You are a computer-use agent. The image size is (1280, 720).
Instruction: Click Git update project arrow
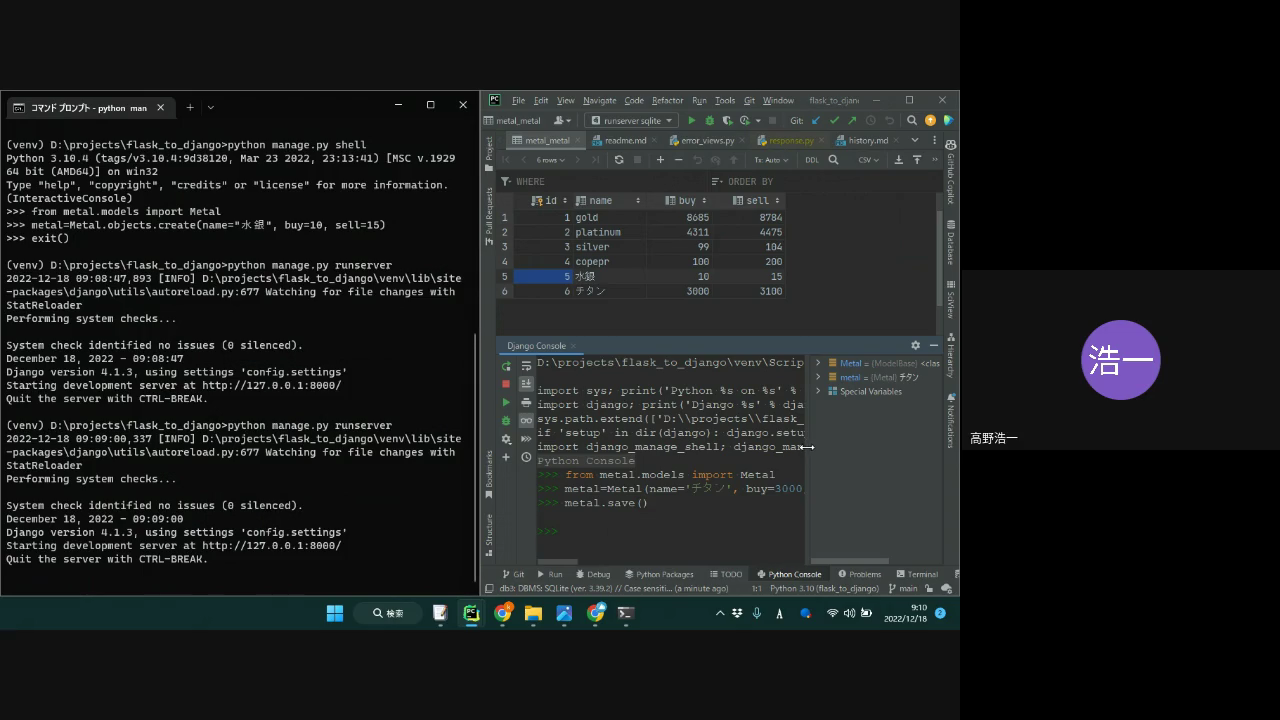pyautogui.click(x=816, y=121)
